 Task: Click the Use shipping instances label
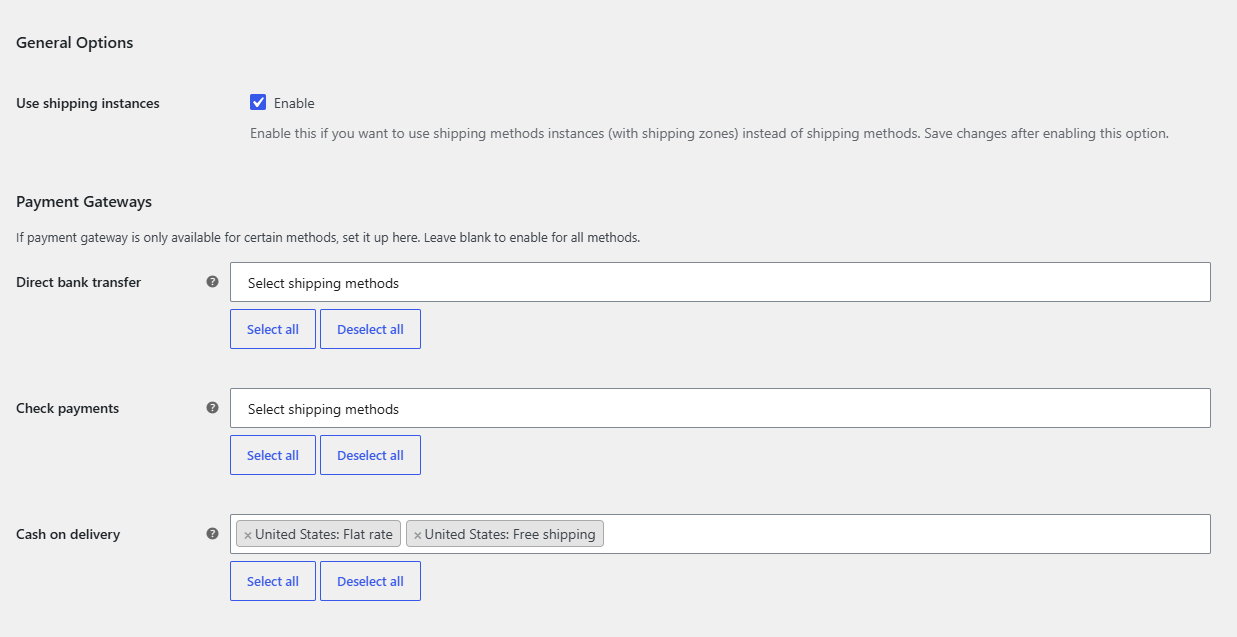88,103
